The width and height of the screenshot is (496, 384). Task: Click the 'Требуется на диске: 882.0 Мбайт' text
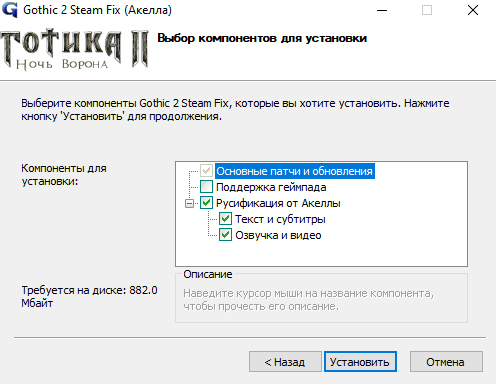click(89, 297)
